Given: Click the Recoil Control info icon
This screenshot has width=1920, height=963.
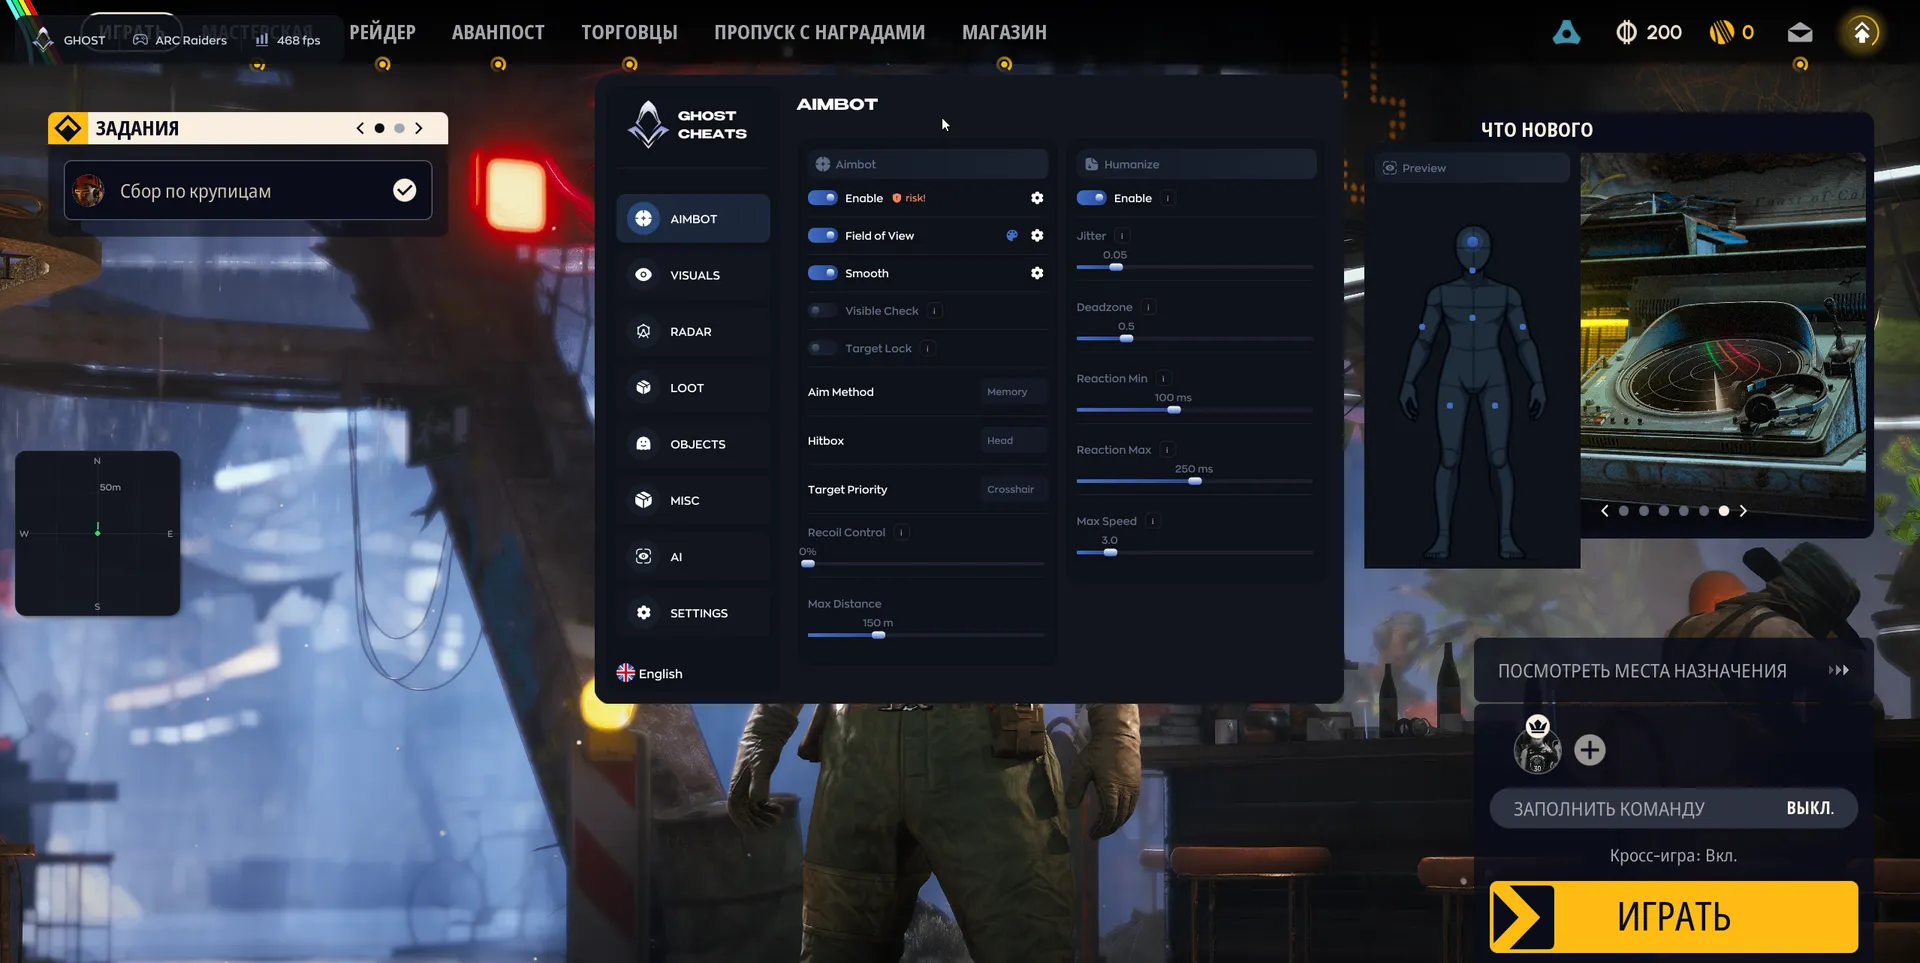Looking at the screenshot, I should point(901,533).
